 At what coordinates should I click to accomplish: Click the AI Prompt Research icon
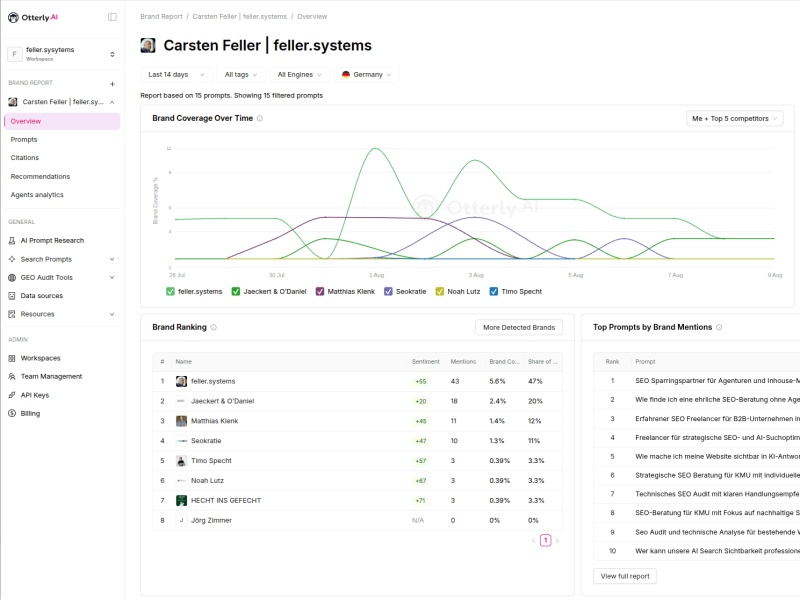12,241
